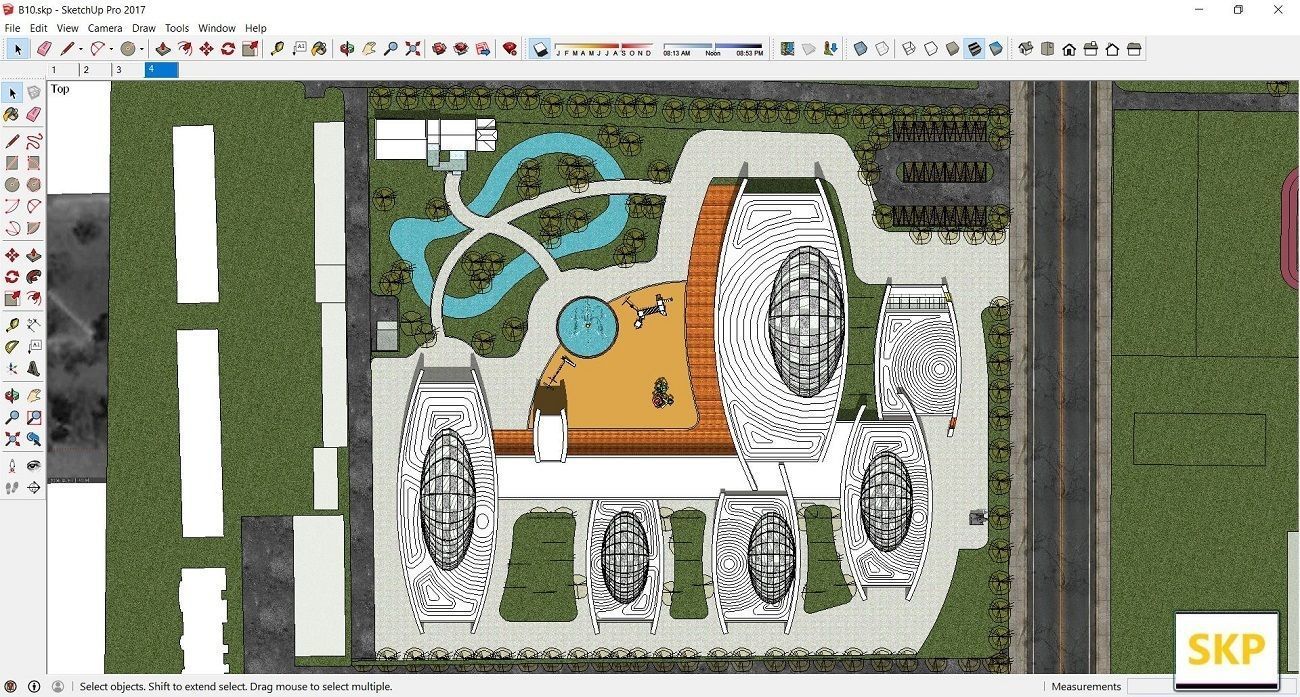This screenshot has width=1300, height=697.
Task: Click the 'Select objects' status text
Action: [x=235, y=687]
